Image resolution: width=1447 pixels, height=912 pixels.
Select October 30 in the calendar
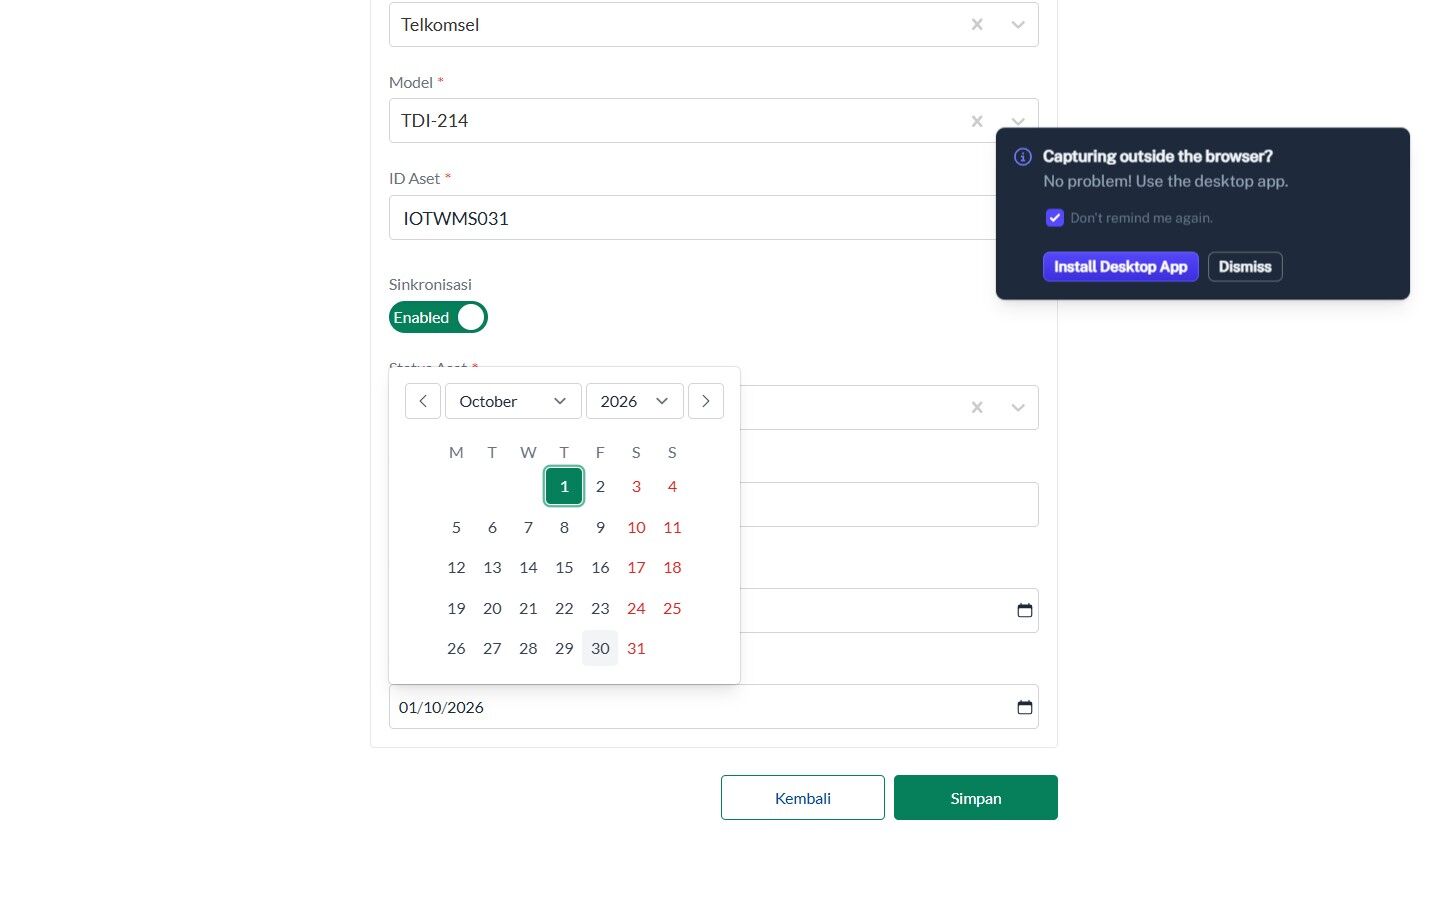pyautogui.click(x=600, y=648)
